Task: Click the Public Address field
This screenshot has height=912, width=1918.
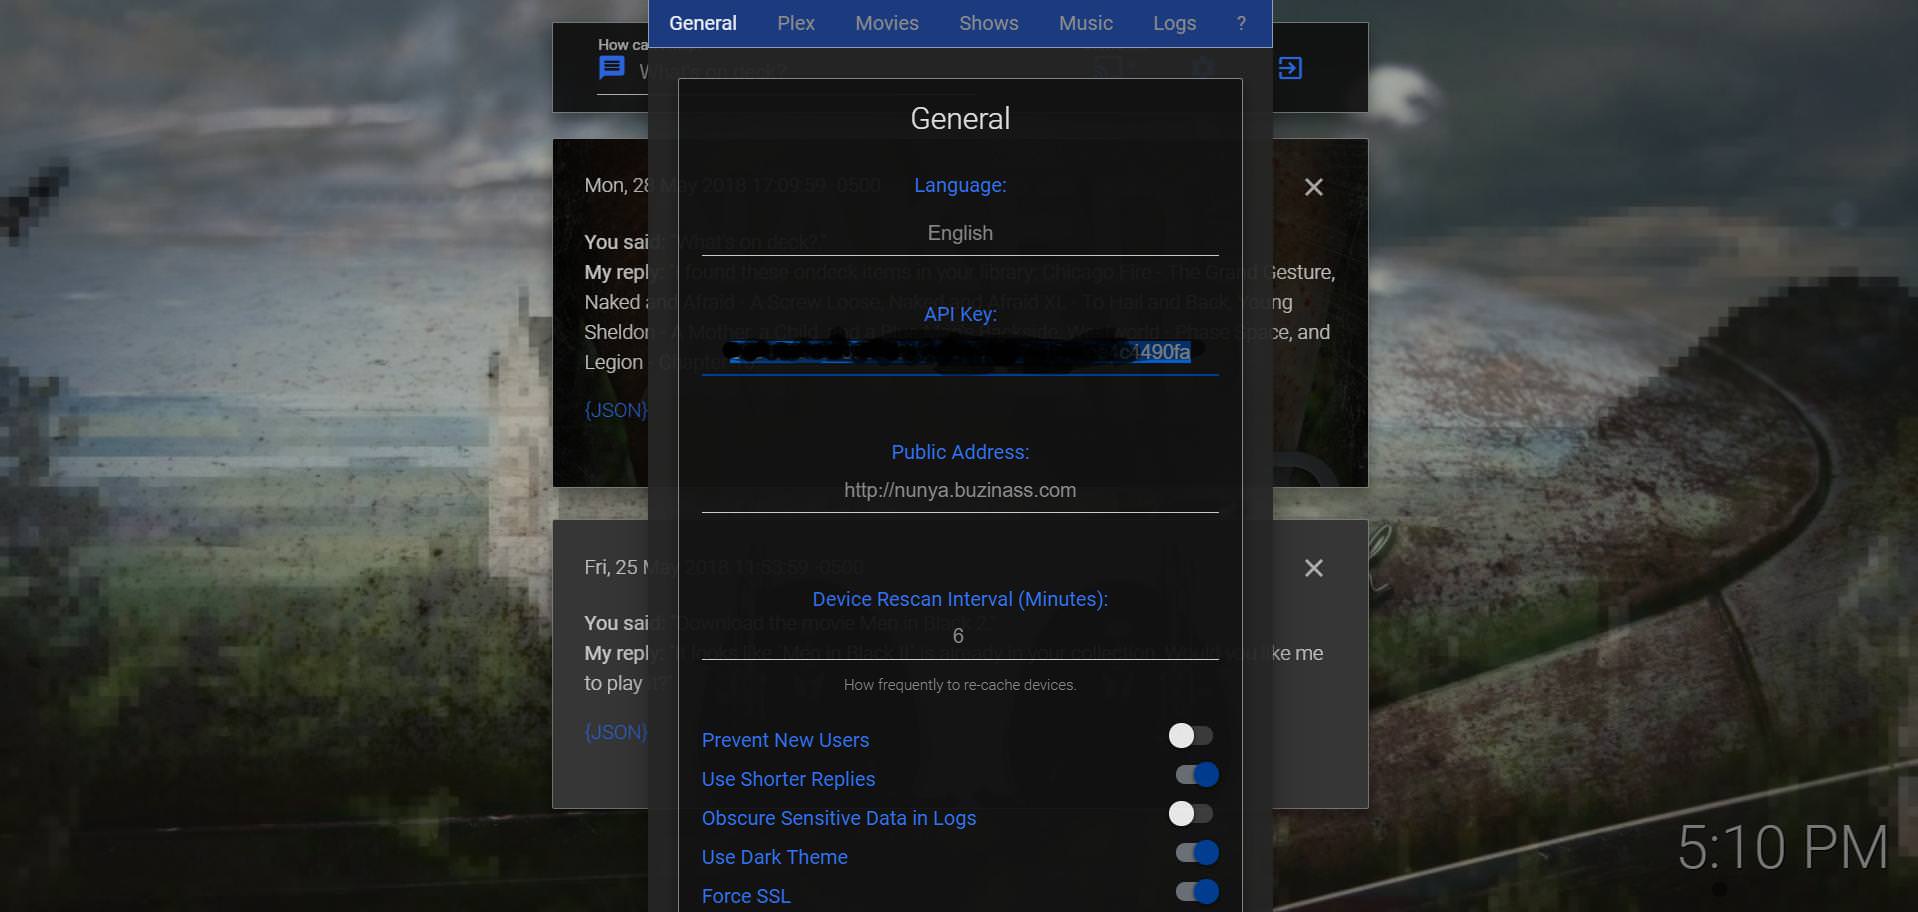Action: click(x=960, y=490)
